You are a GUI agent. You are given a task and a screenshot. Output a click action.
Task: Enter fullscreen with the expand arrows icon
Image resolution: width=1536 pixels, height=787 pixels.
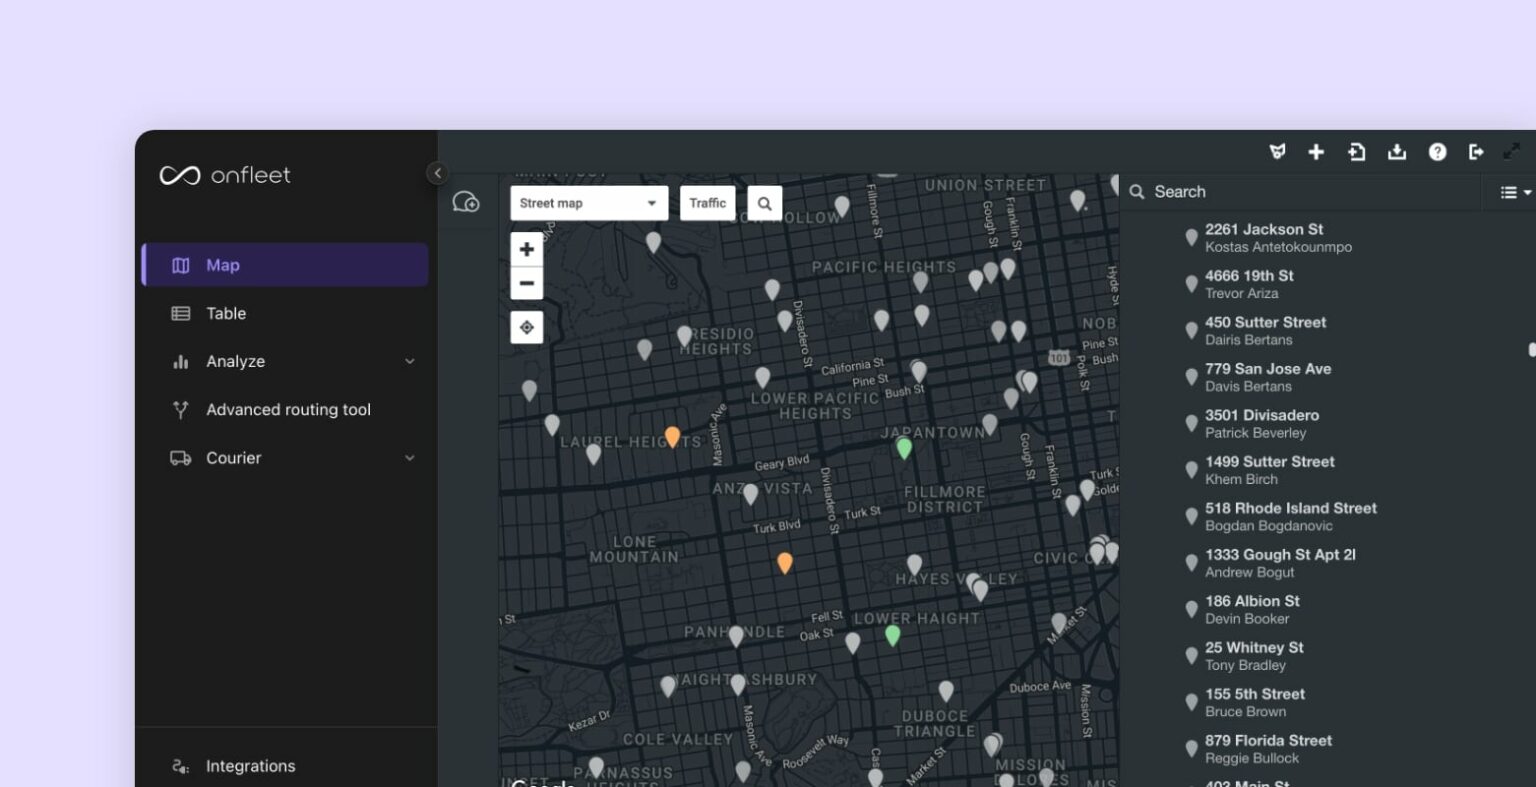tap(1512, 152)
